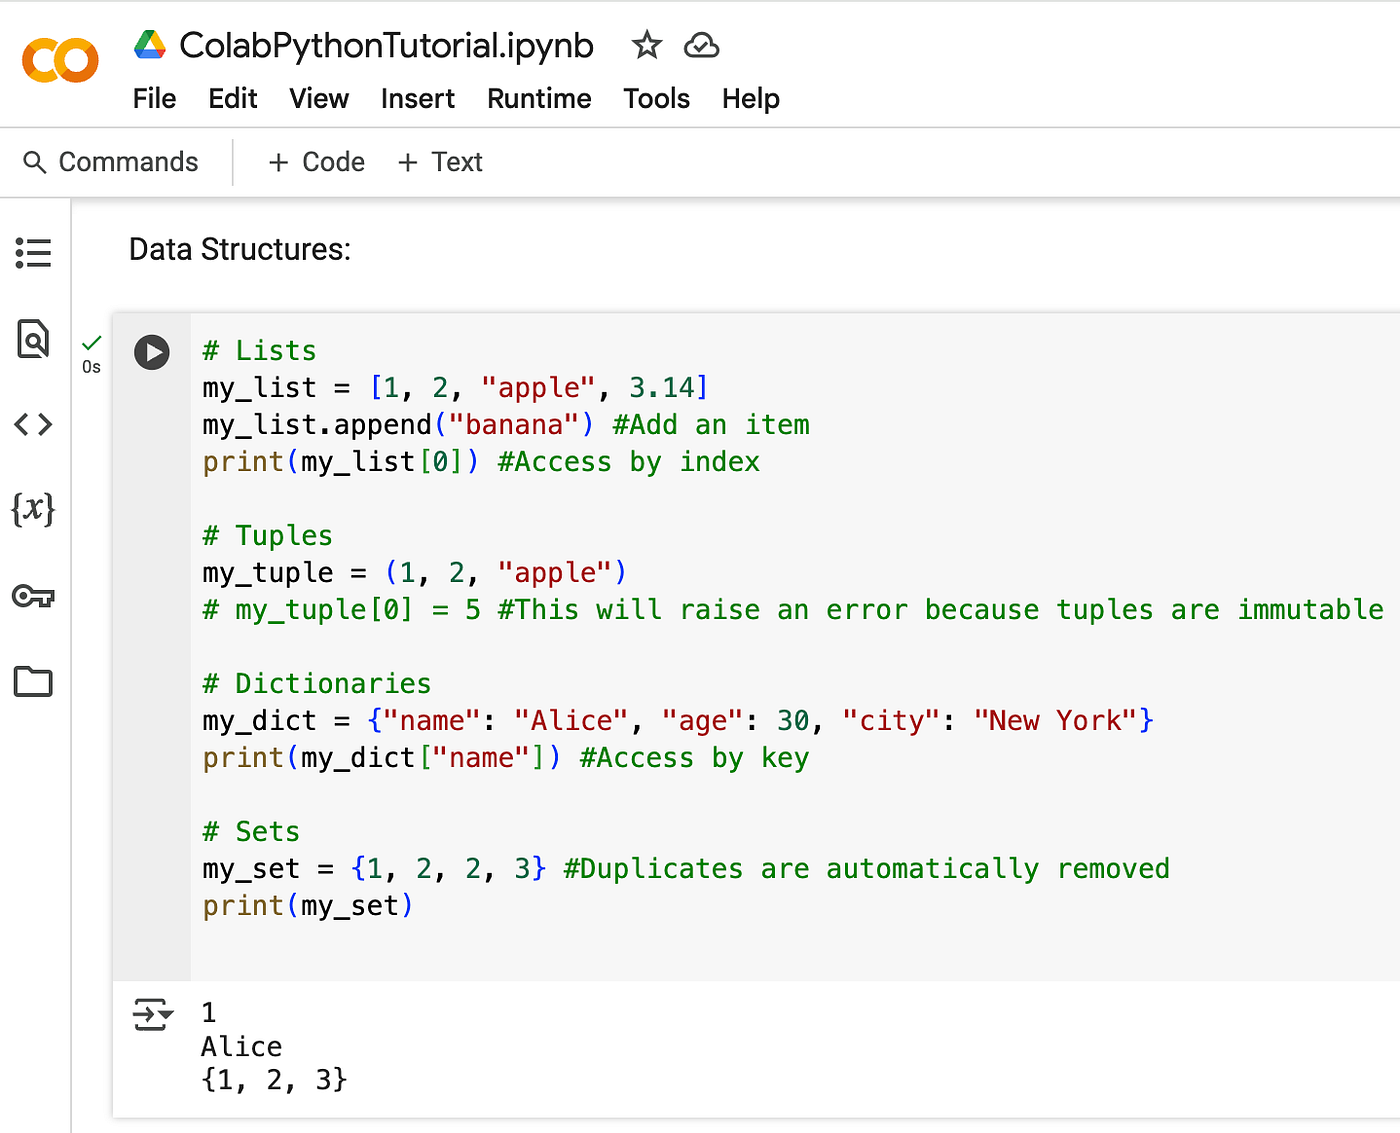Open the code snippets panel
Image resolution: width=1400 pixels, height=1133 pixels.
33,425
